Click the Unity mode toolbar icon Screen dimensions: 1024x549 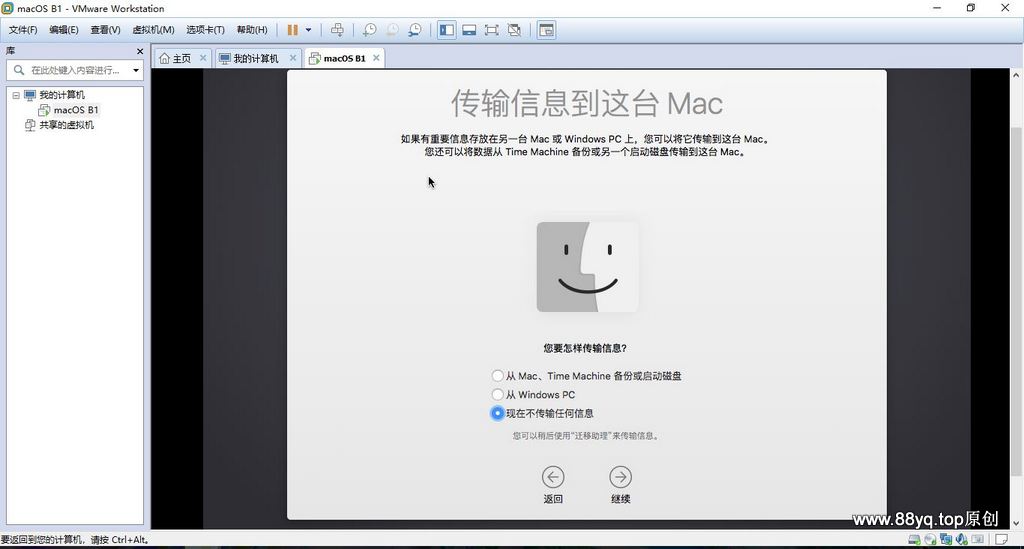tap(515, 30)
